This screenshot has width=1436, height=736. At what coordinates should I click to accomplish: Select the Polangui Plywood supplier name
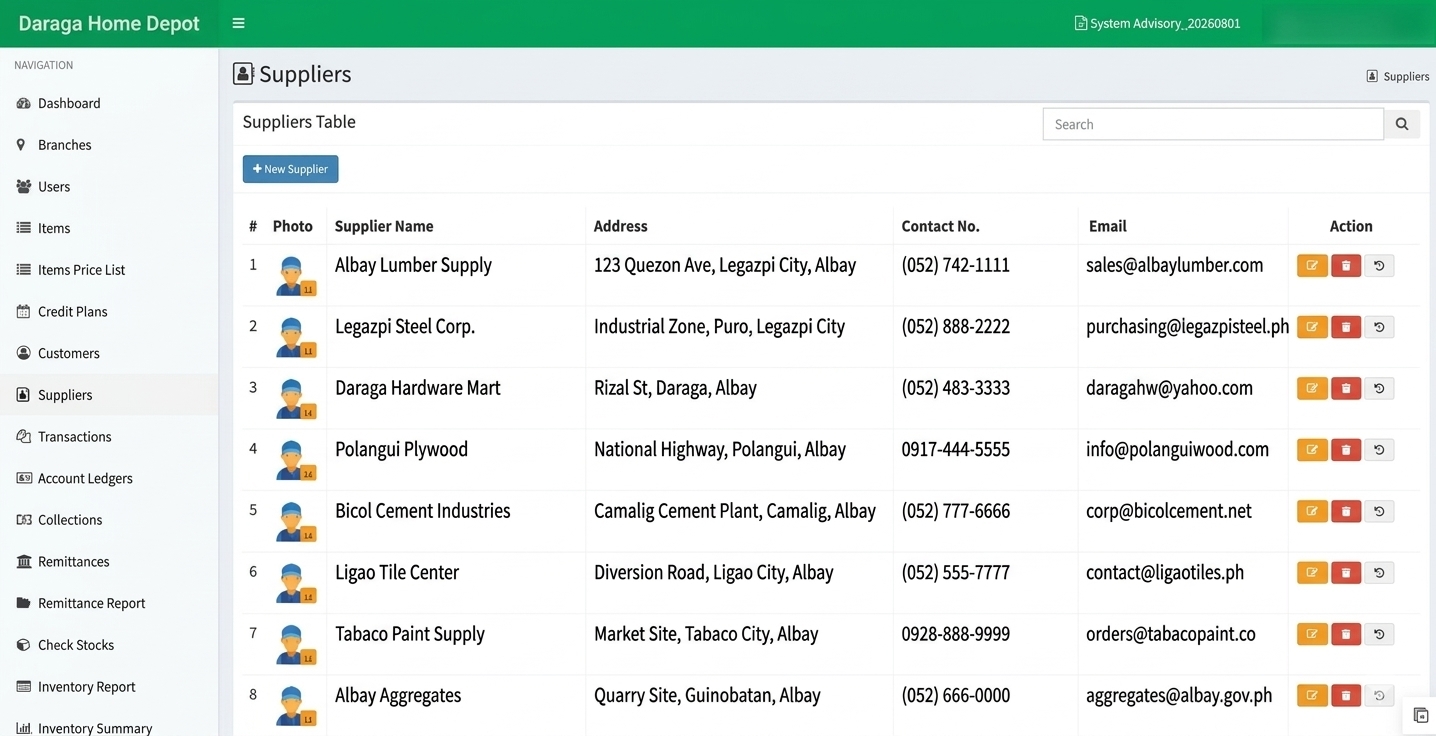[401, 450]
